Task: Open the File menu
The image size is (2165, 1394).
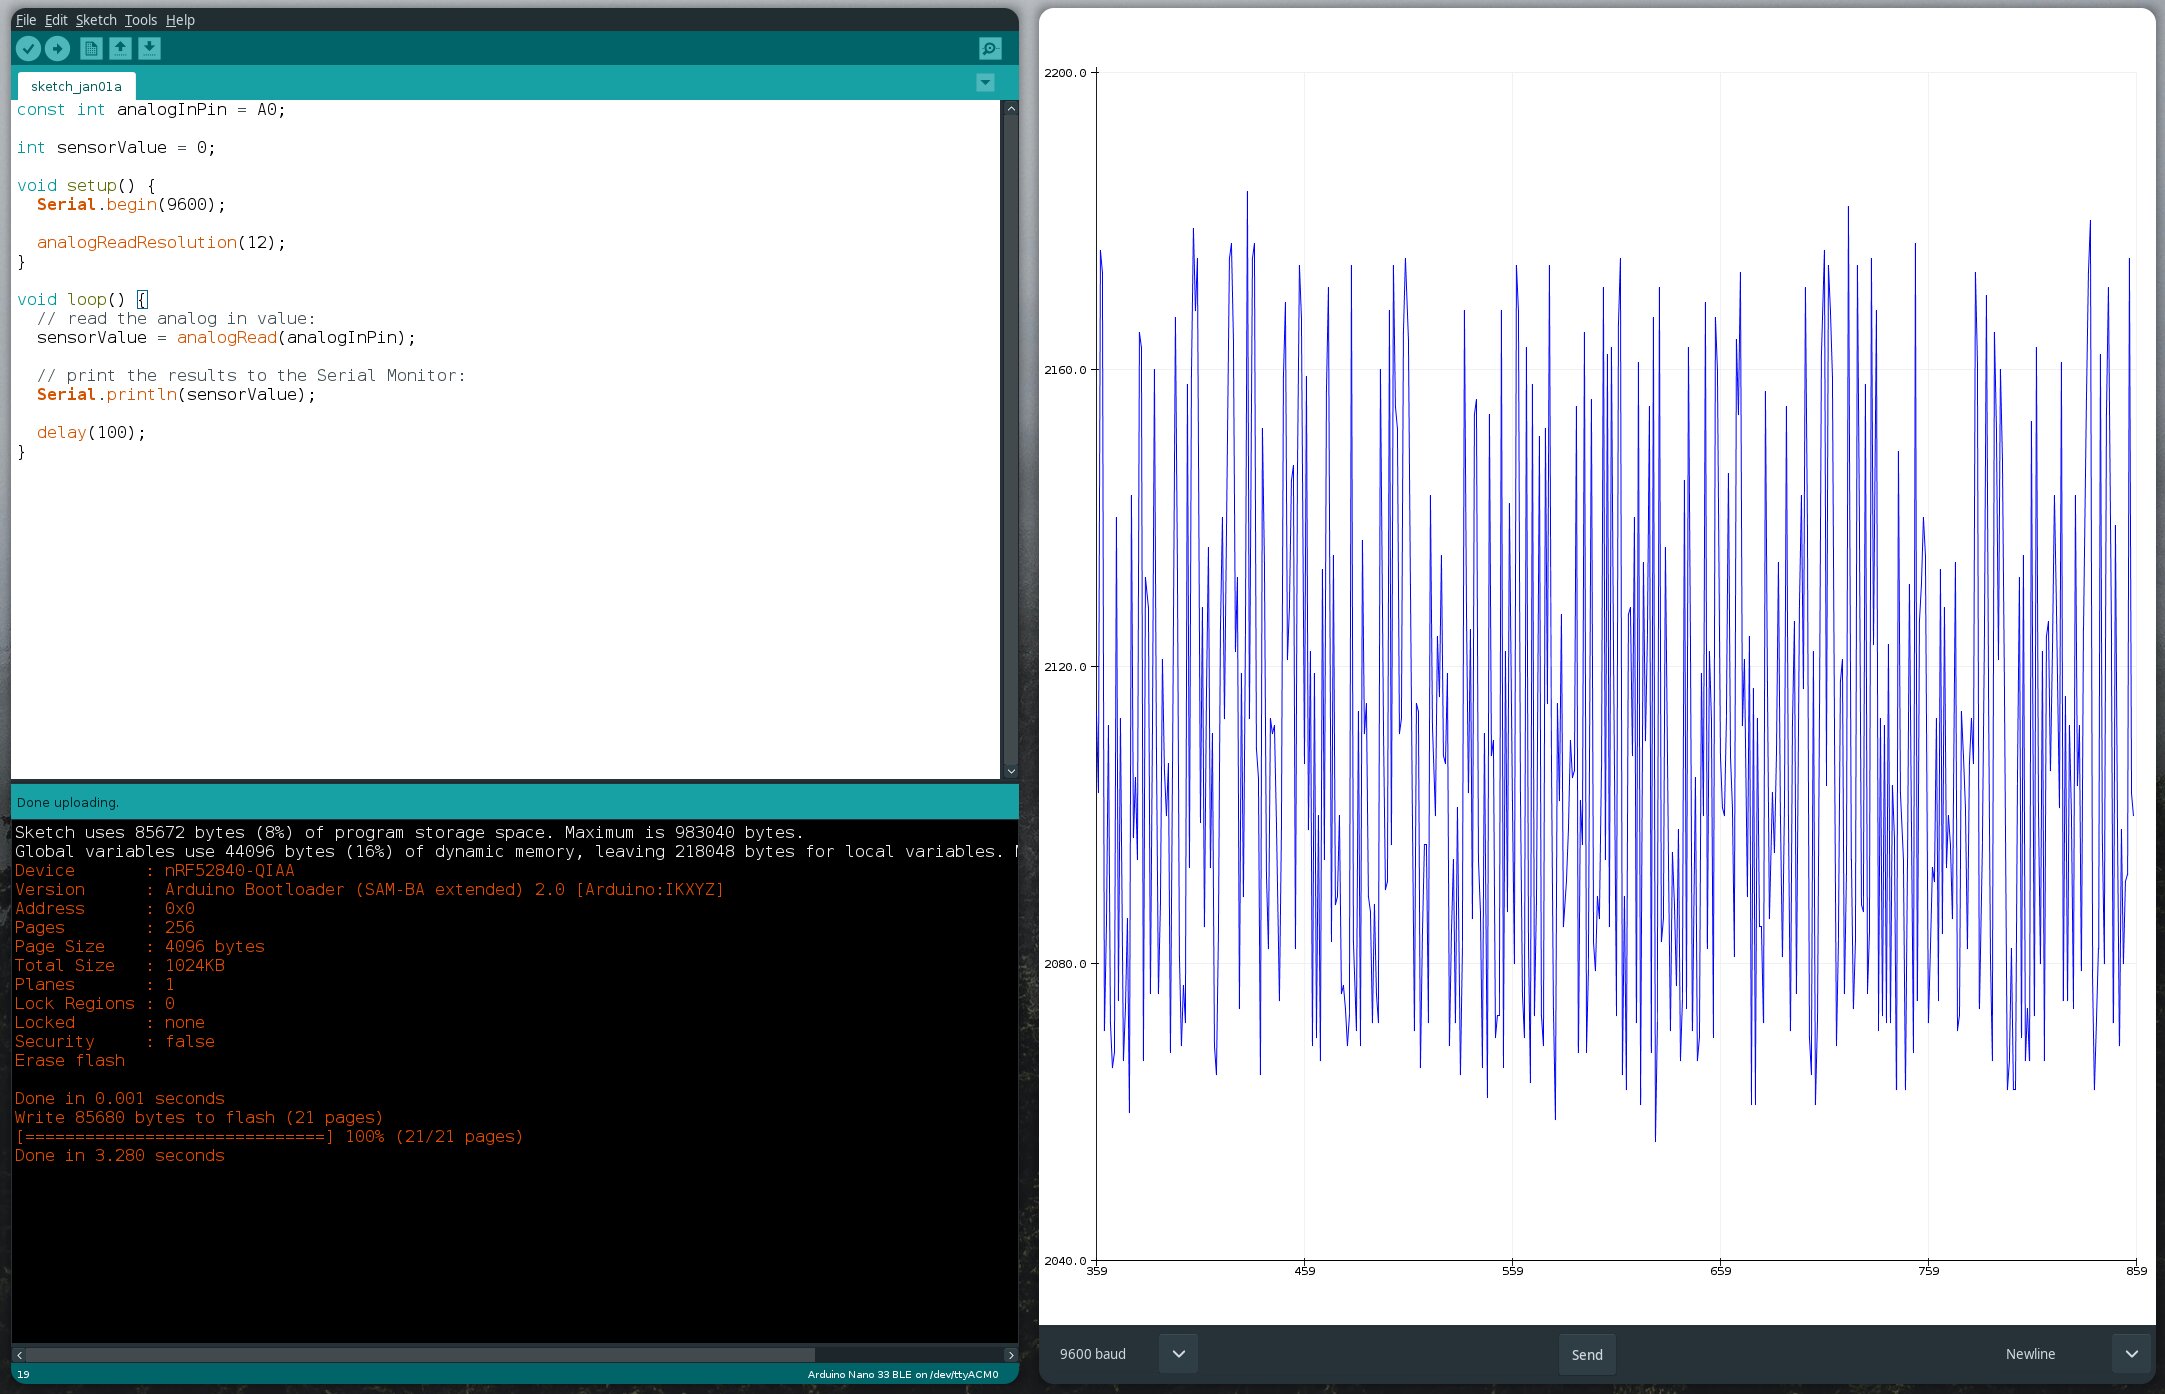Action: 26,20
